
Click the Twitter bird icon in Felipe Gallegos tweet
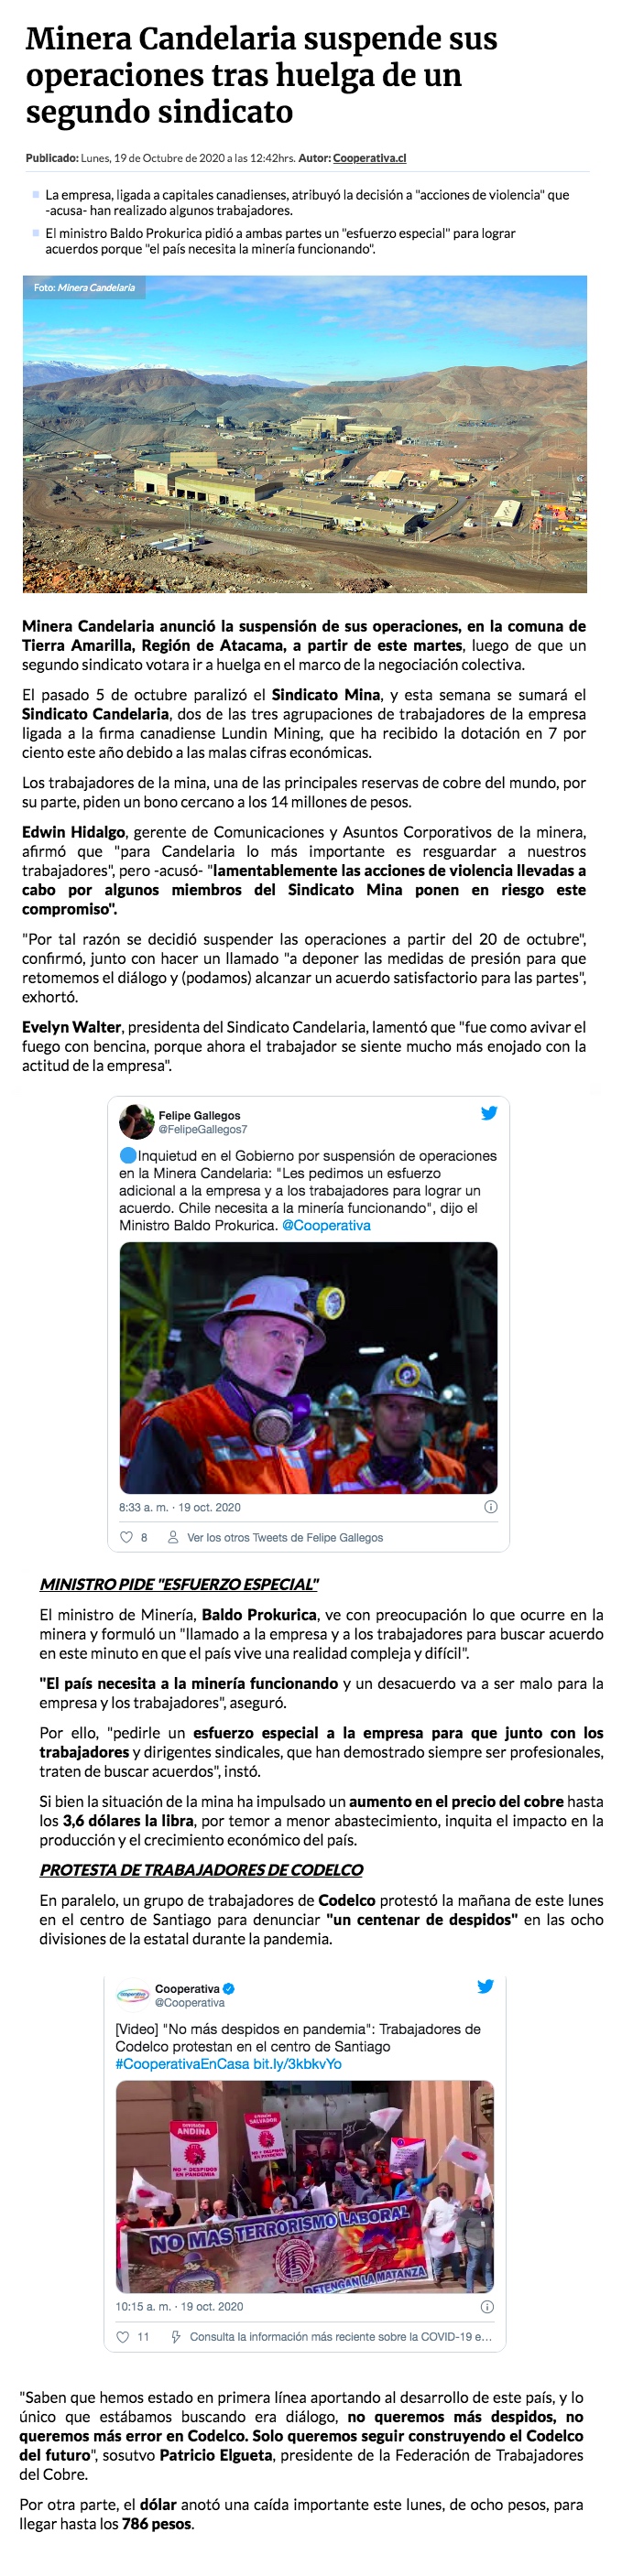489,1113
